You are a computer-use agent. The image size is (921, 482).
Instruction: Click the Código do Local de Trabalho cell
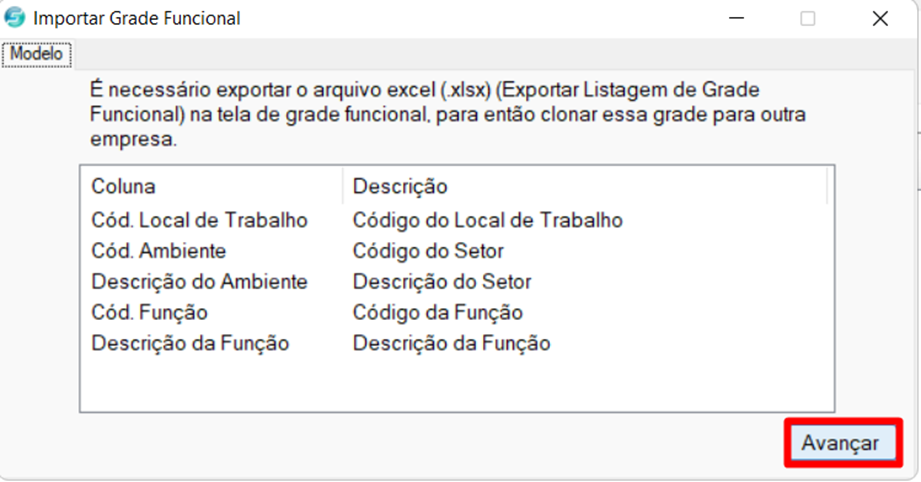[488, 220]
